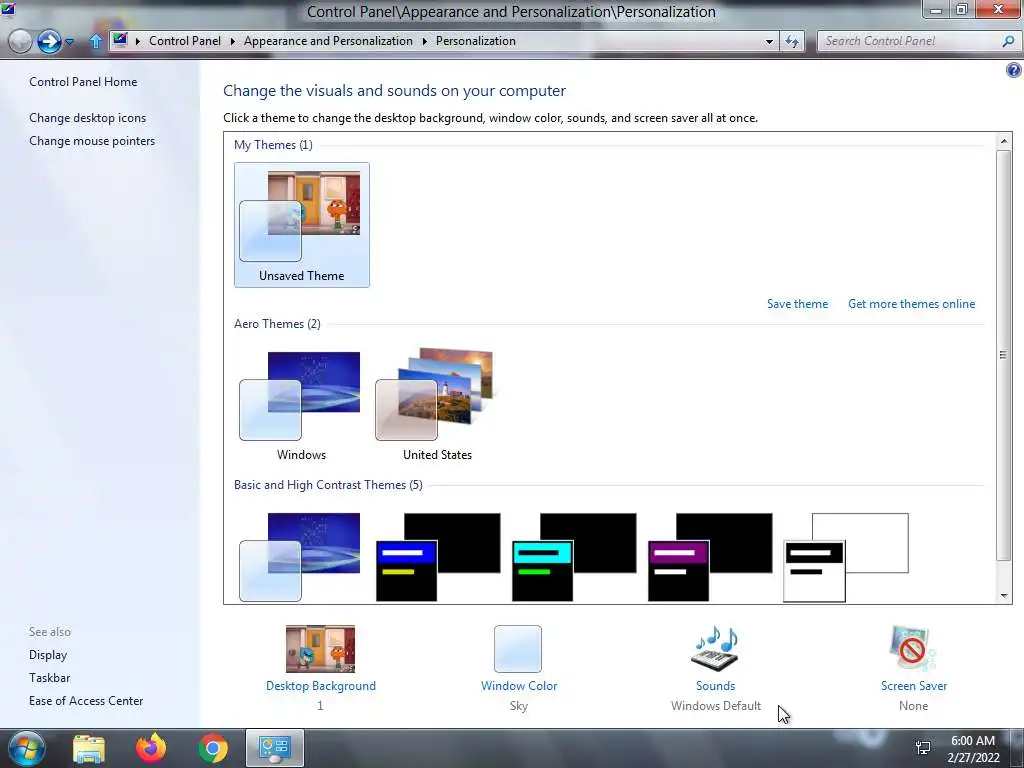Click the Up one level arrow
The image size is (1024, 768).
(95, 41)
